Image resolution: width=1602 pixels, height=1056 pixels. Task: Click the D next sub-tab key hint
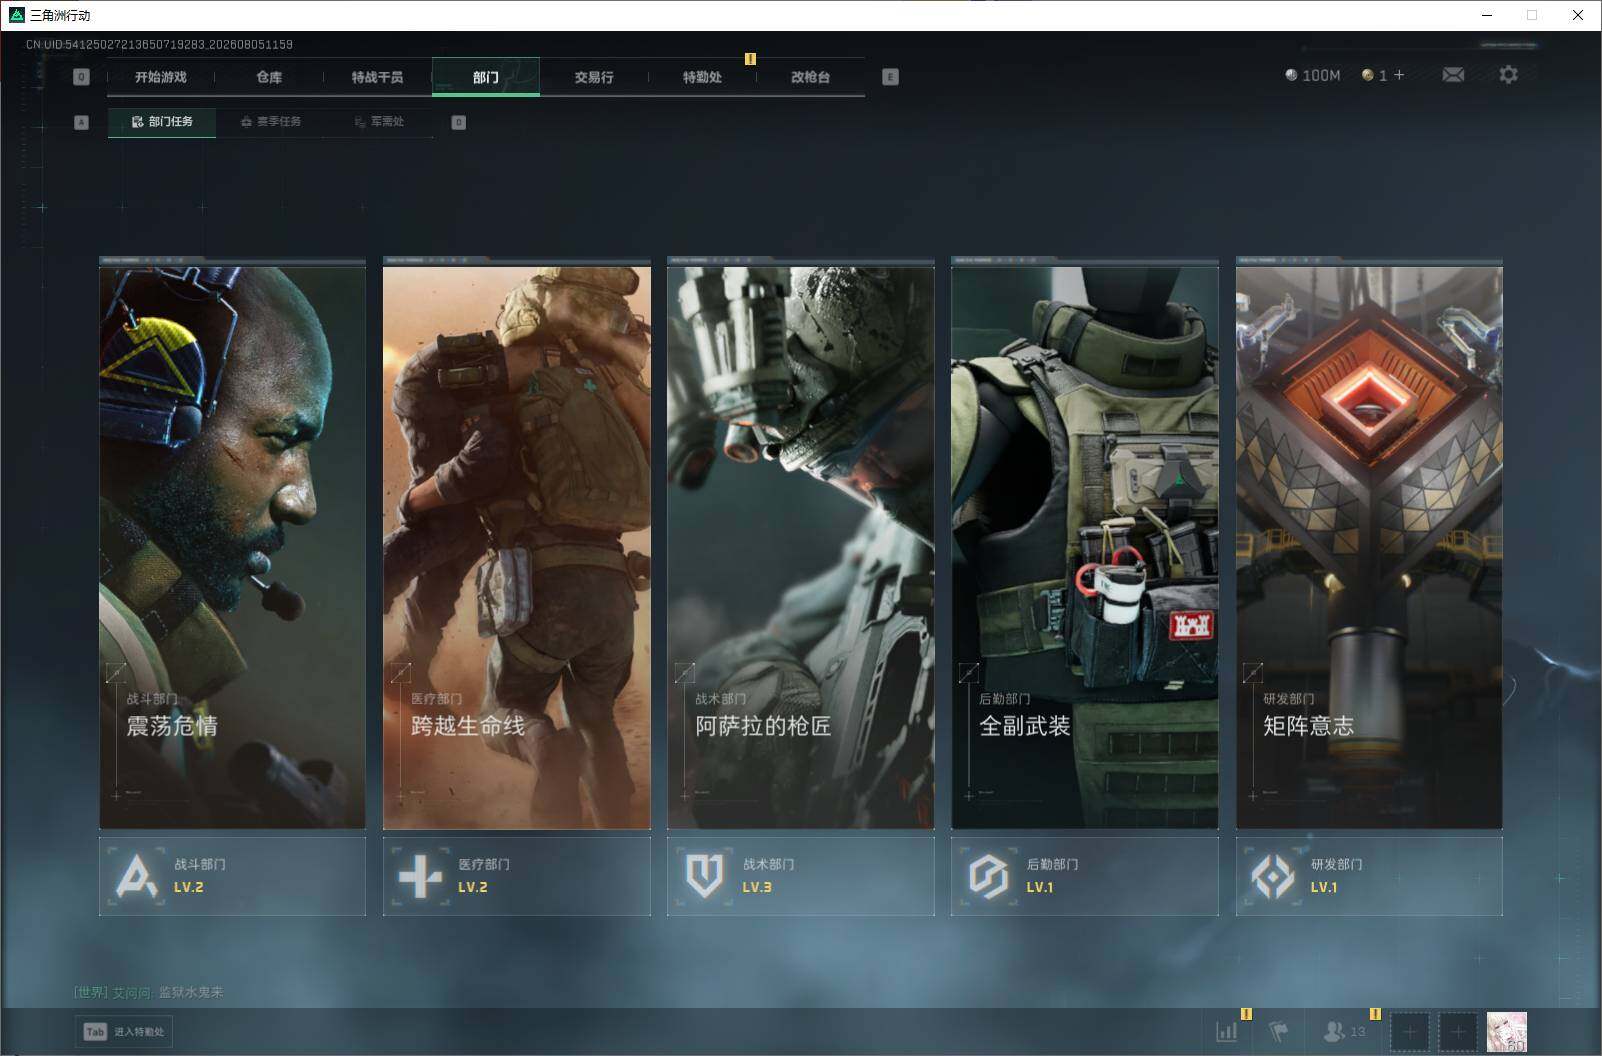click(x=459, y=122)
